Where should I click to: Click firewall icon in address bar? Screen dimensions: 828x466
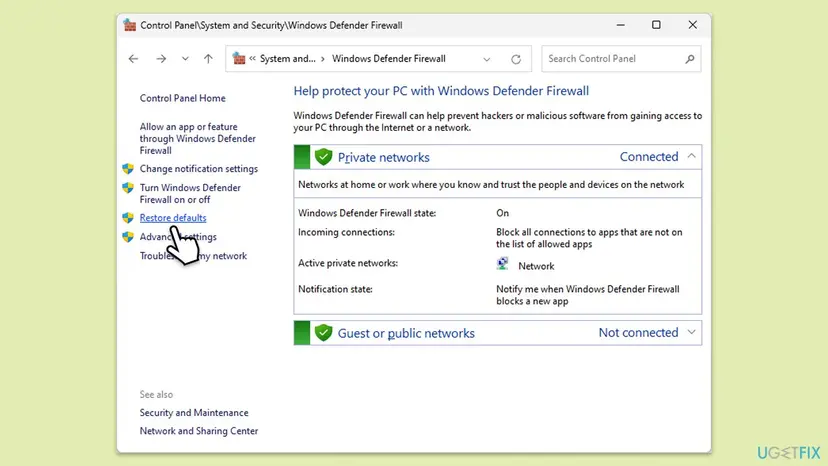coord(239,59)
